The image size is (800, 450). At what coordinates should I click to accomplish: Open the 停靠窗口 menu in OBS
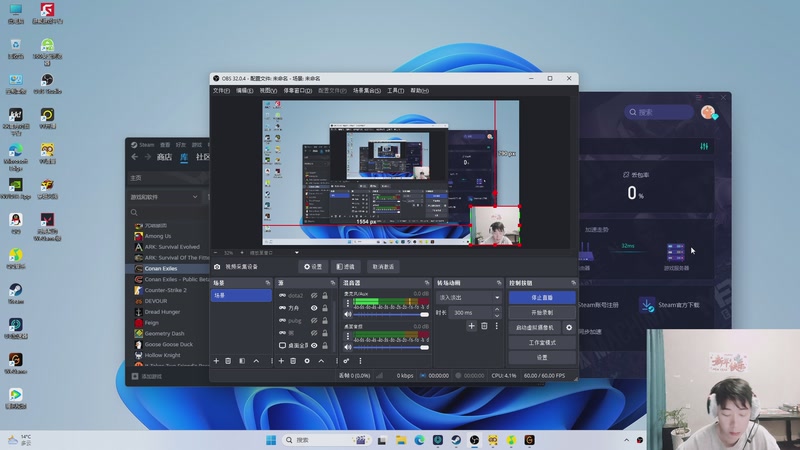point(297,91)
